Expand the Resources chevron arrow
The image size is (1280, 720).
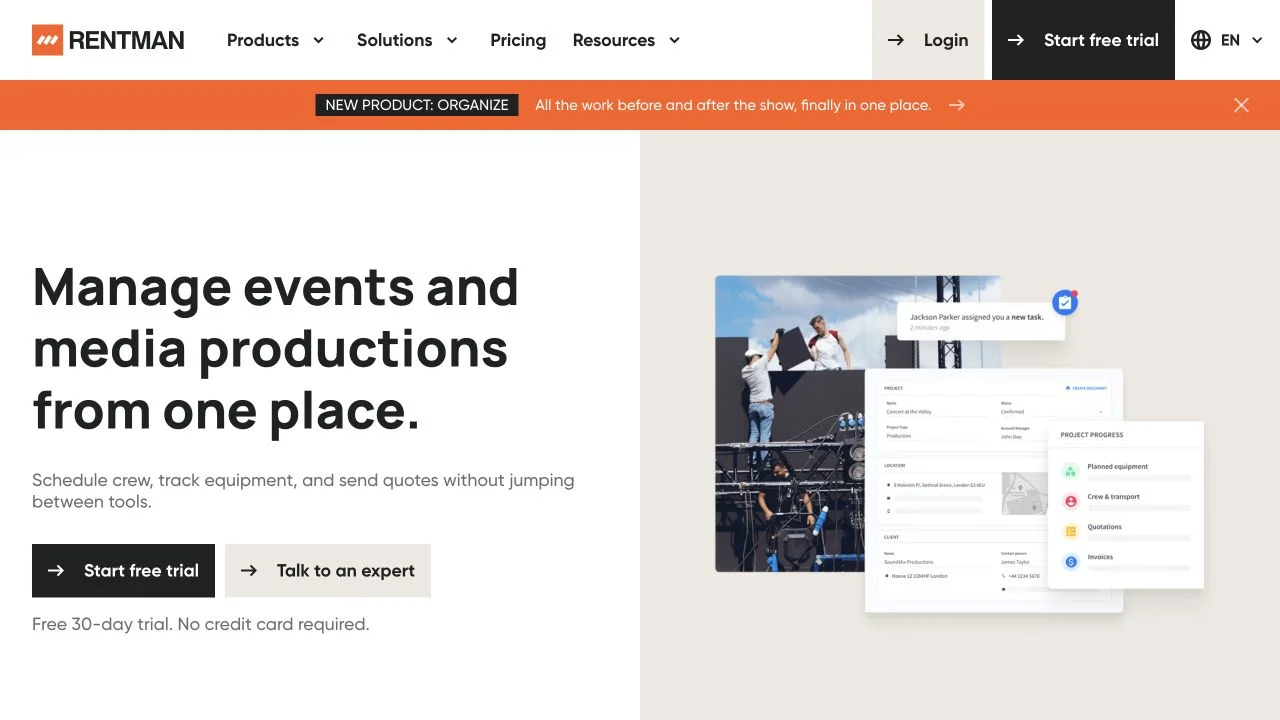[x=674, y=40]
